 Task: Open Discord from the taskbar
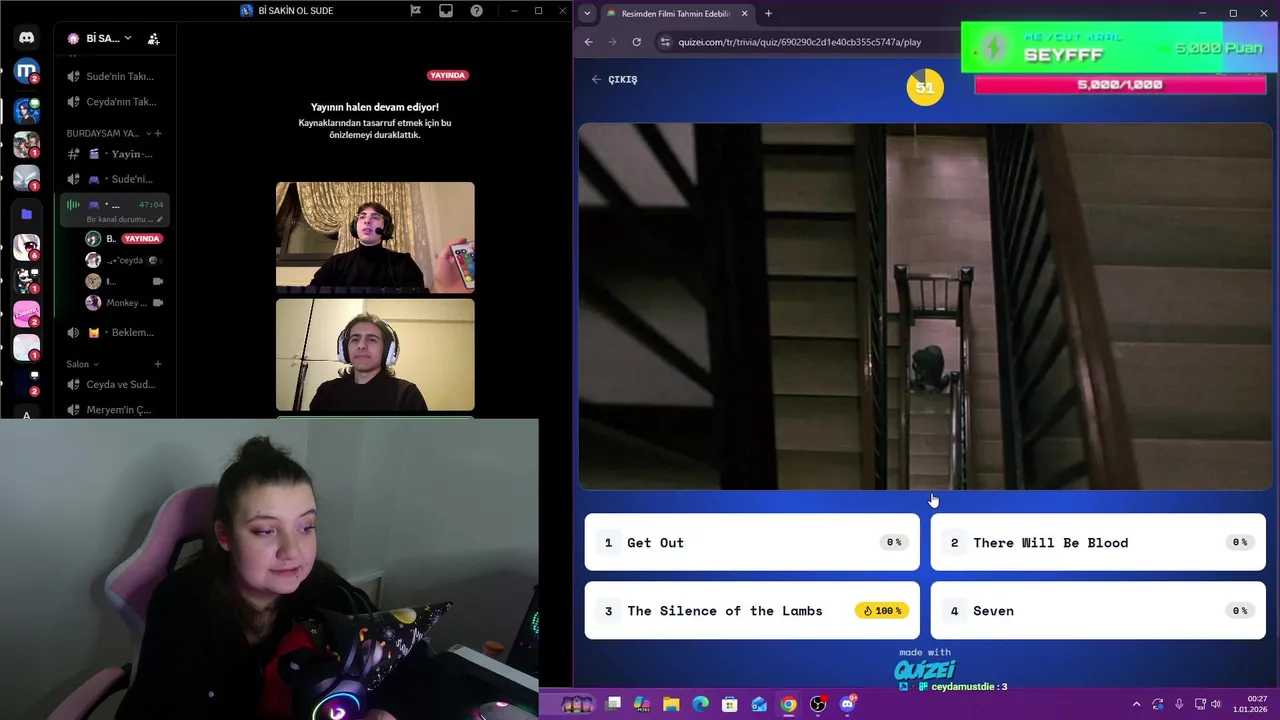pyautogui.click(x=848, y=704)
